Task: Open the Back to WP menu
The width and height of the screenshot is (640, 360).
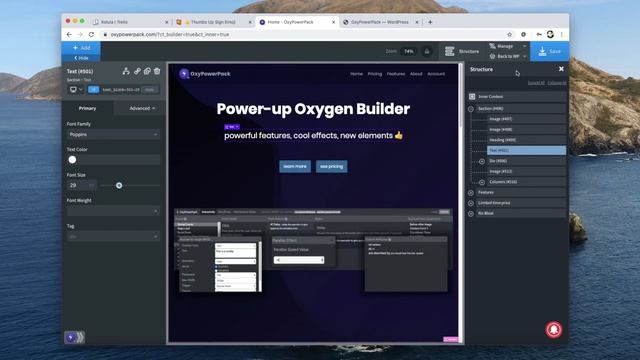Action: [507, 56]
